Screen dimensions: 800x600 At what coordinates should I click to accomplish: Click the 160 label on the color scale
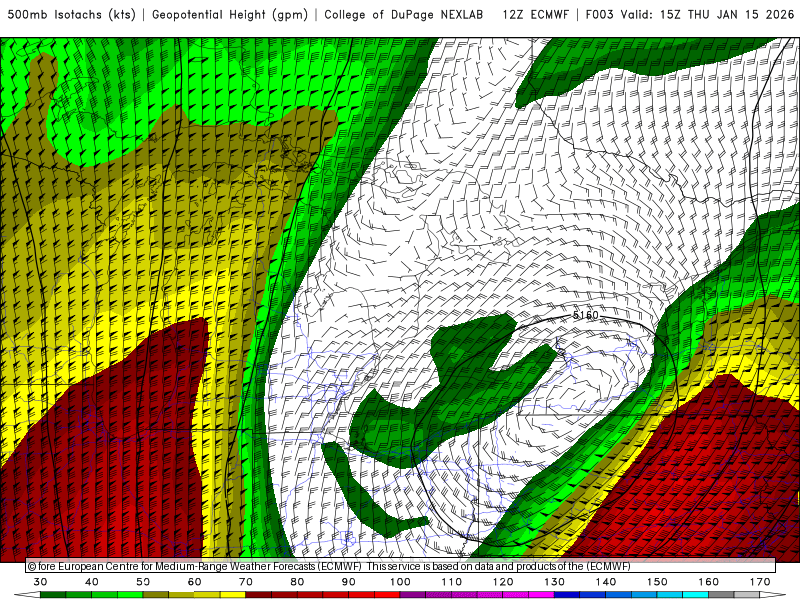[x=709, y=582]
